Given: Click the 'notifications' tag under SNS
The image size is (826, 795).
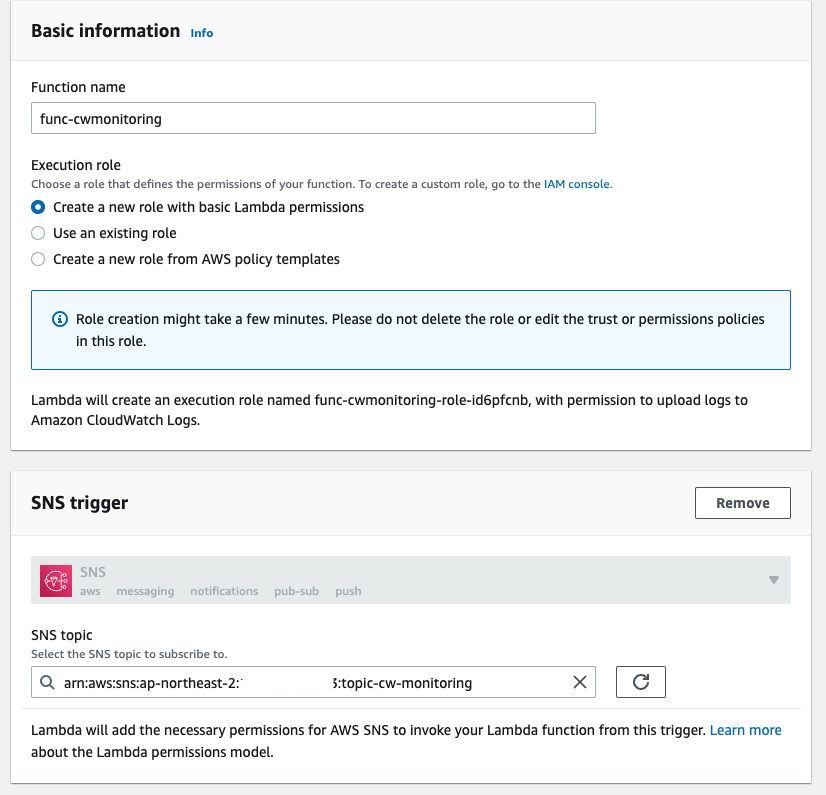Looking at the screenshot, I should coord(224,591).
